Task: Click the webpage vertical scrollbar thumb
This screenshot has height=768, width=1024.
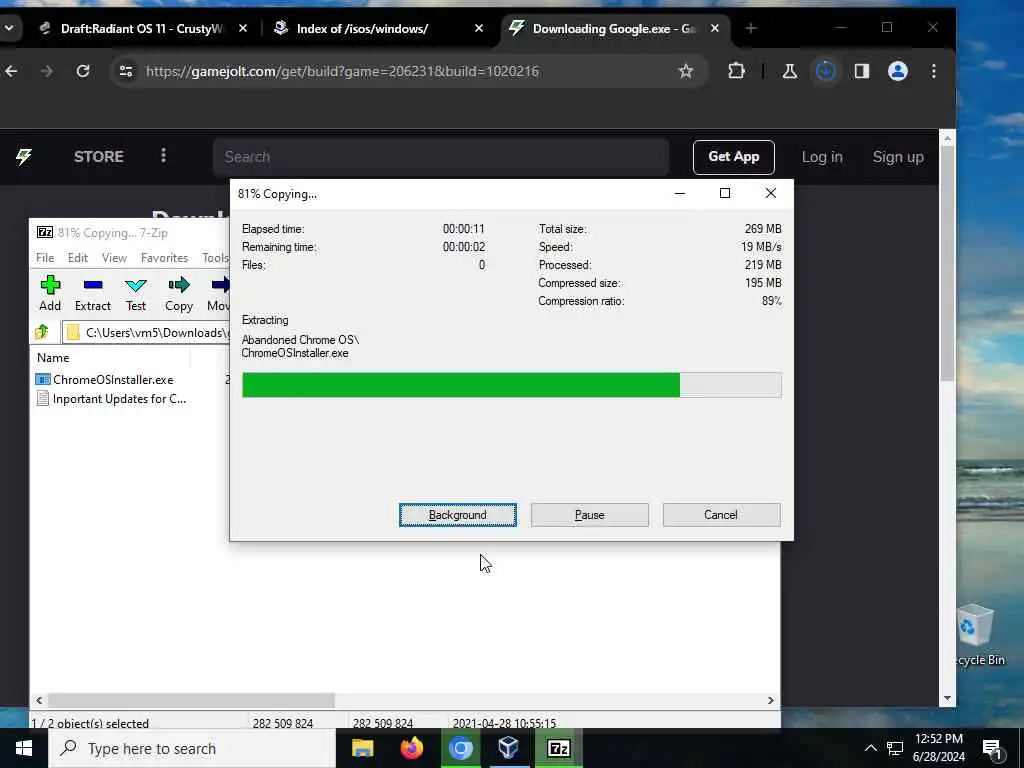Action: (948, 264)
